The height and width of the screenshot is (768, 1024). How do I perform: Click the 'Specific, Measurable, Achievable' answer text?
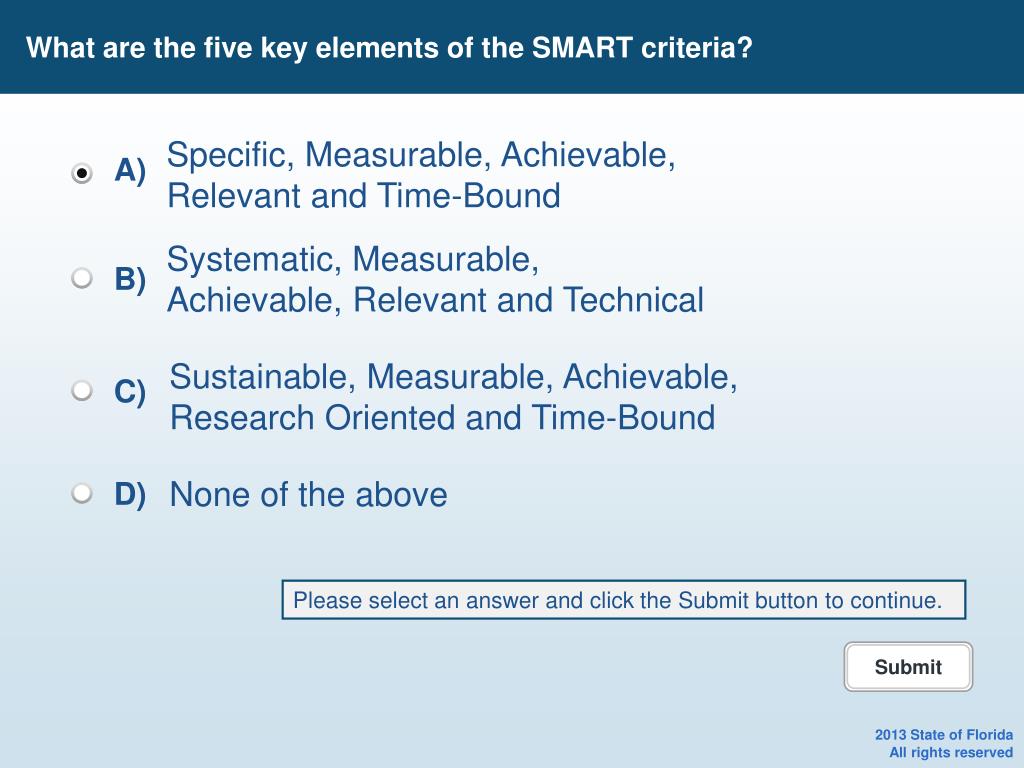tap(421, 155)
